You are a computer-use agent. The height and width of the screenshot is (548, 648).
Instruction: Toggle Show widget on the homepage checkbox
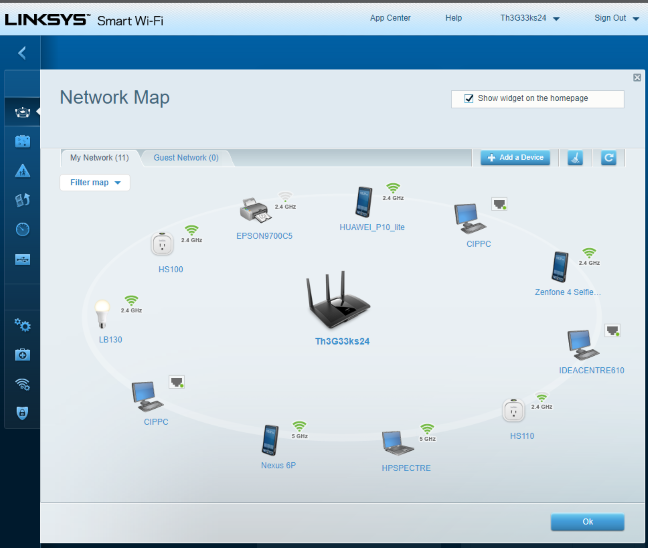point(468,98)
